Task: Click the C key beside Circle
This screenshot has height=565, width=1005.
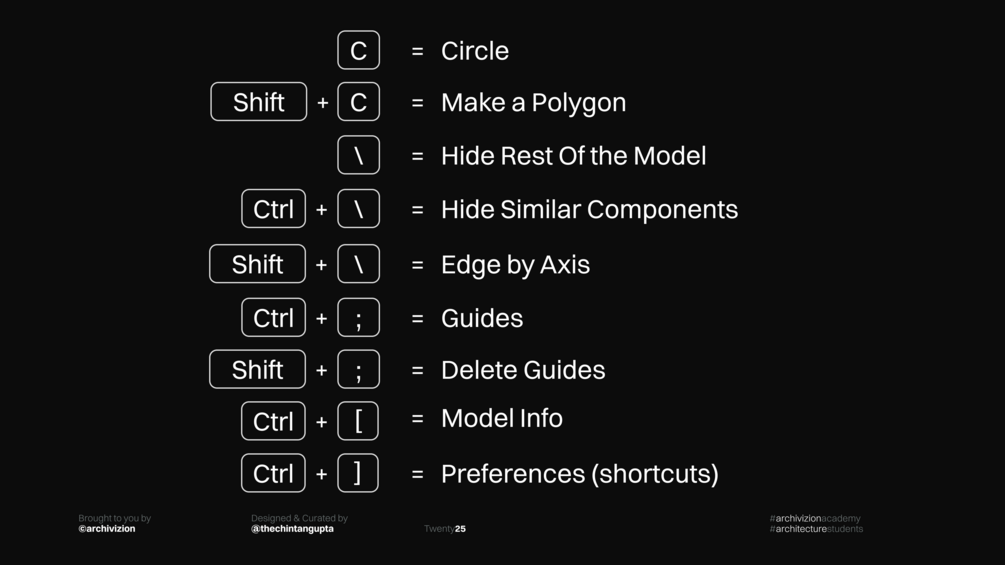Action: (x=358, y=50)
